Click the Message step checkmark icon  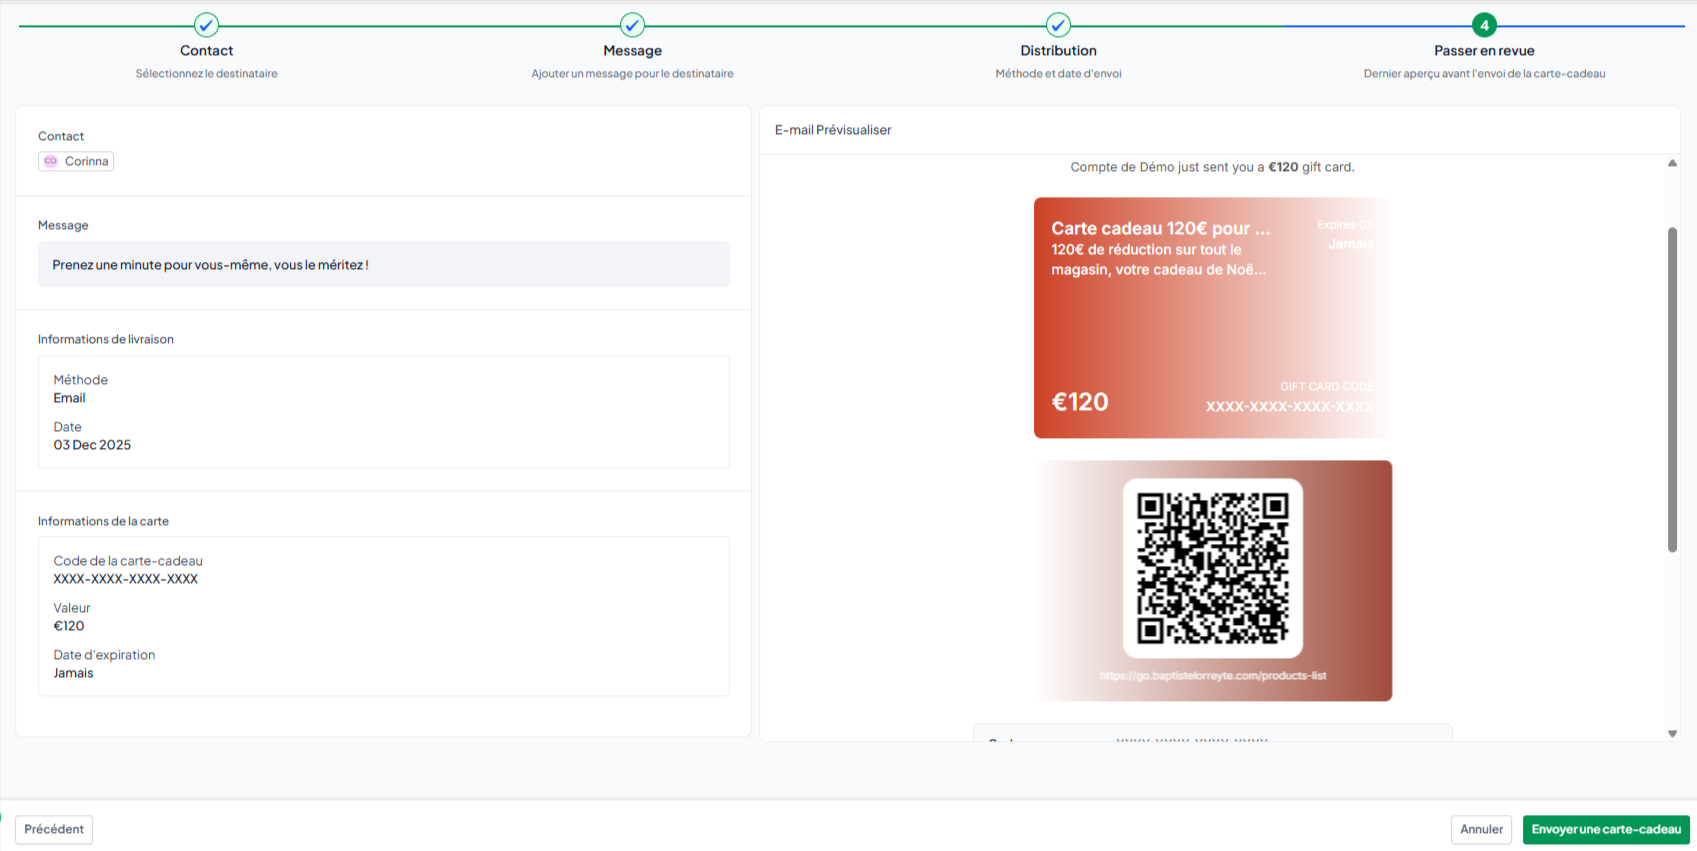pyautogui.click(x=632, y=25)
